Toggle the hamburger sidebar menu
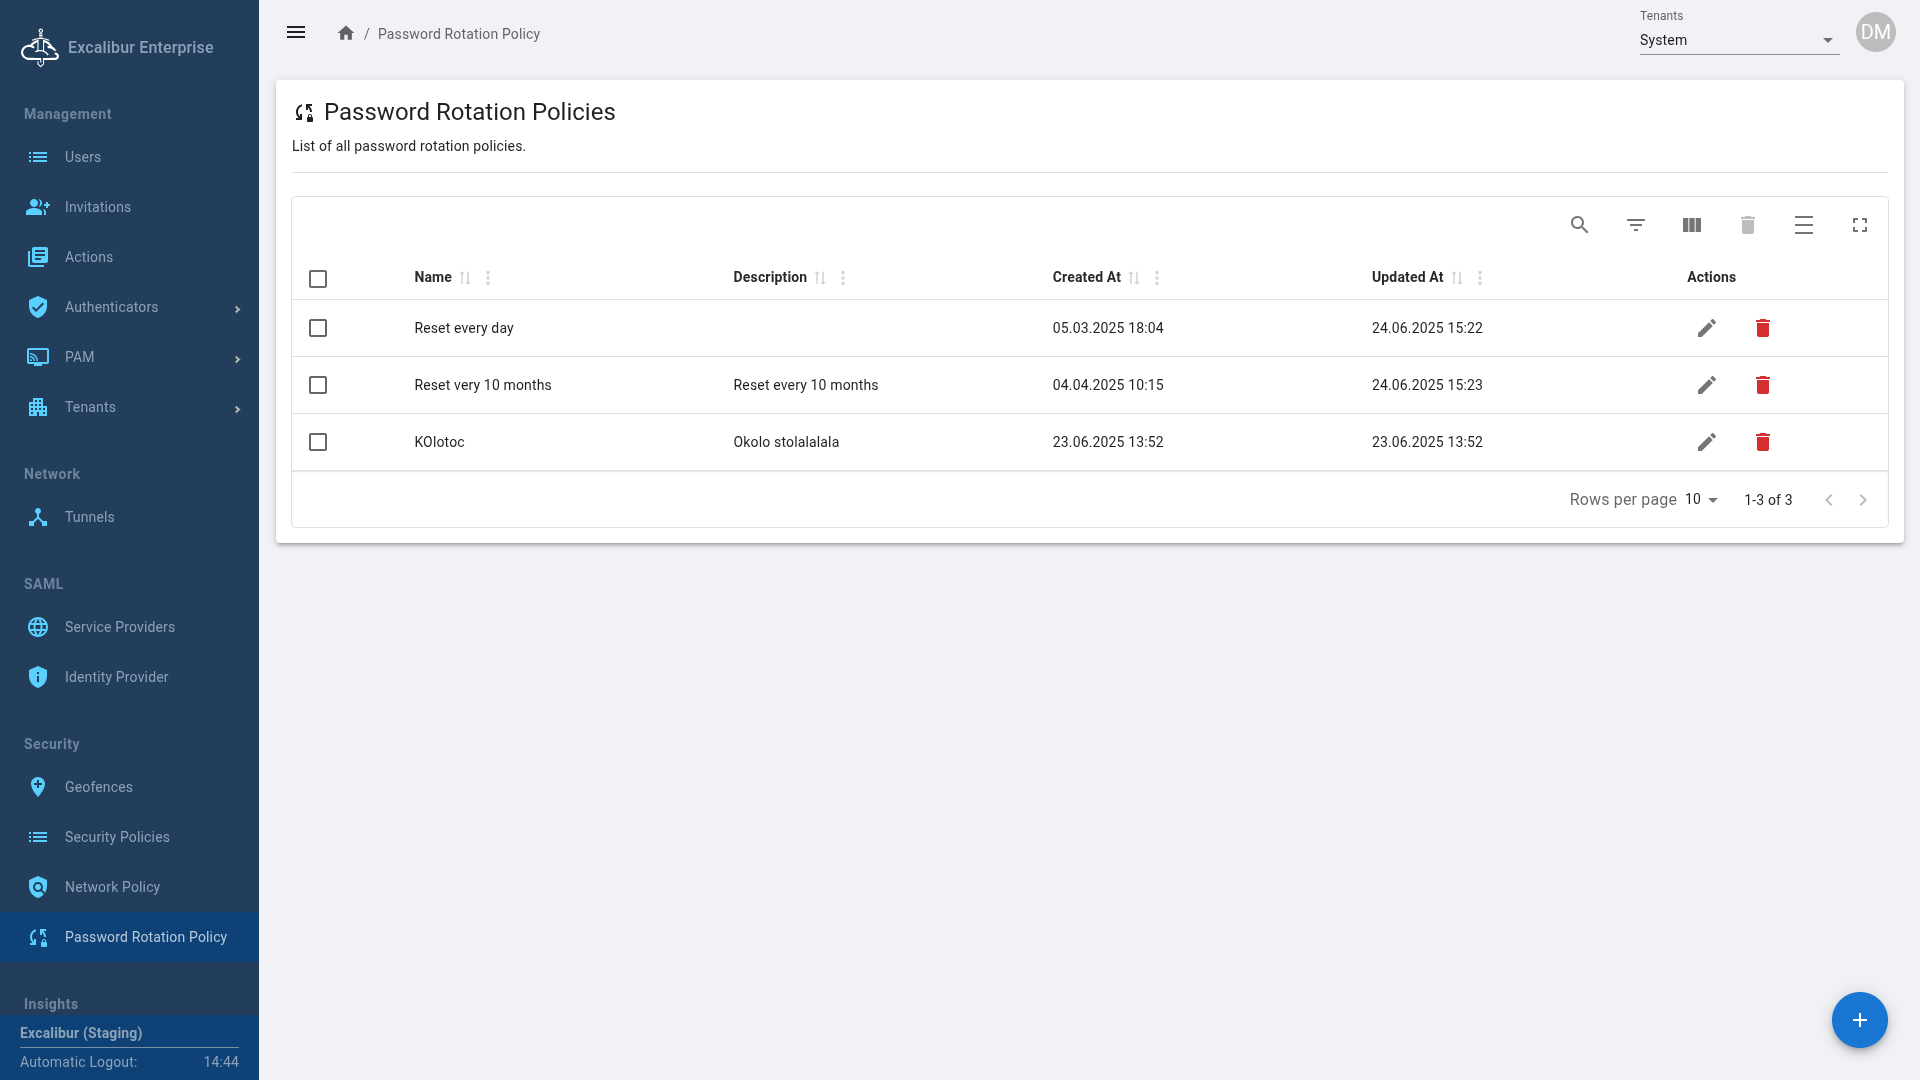 296,33
